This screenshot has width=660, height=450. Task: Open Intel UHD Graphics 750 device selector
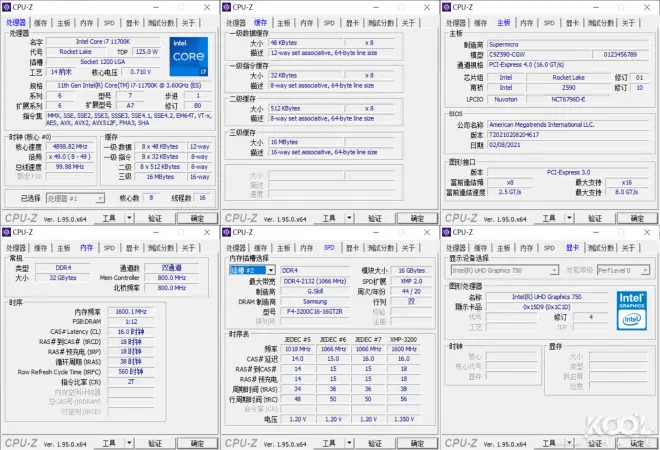[x=505, y=270]
